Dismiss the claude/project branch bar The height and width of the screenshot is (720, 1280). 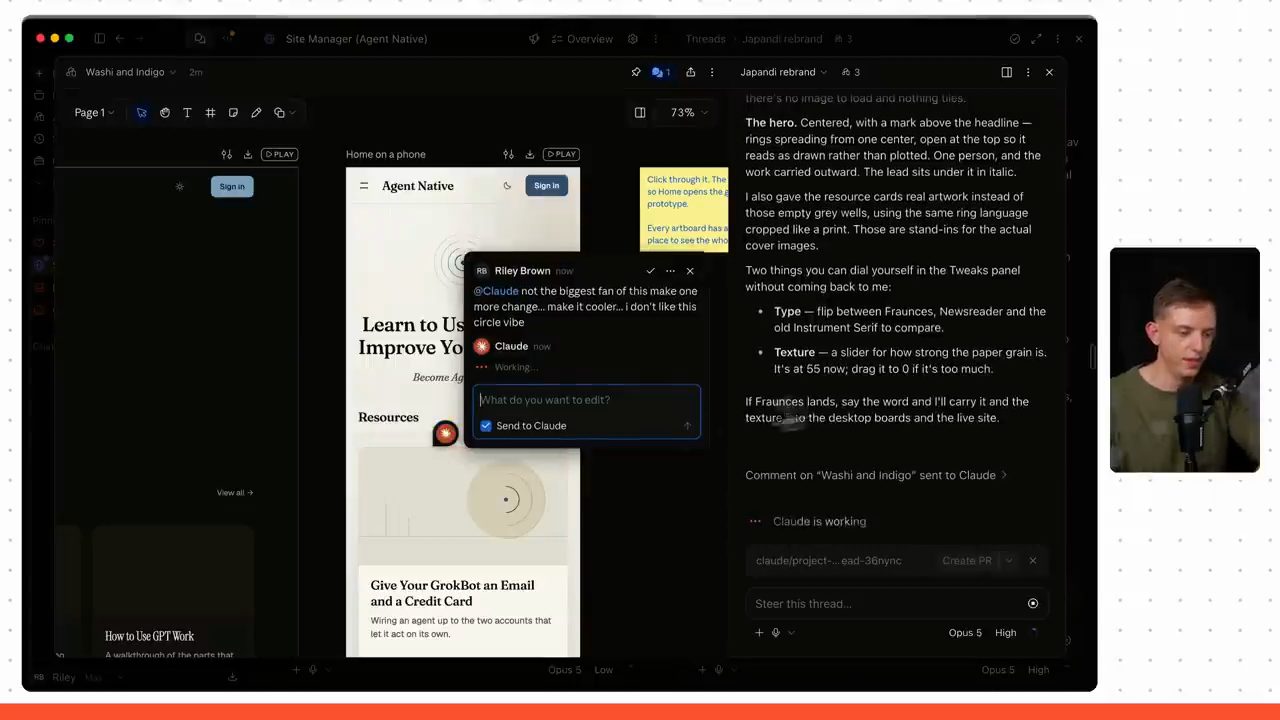coord(1033,561)
